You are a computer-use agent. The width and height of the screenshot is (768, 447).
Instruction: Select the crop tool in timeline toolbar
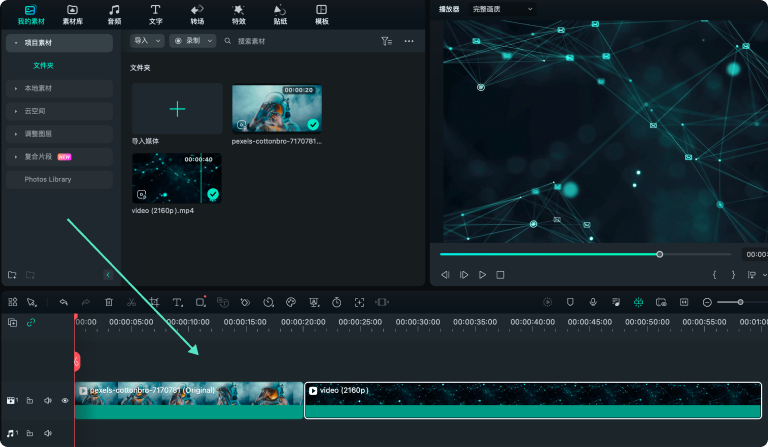click(x=155, y=302)
